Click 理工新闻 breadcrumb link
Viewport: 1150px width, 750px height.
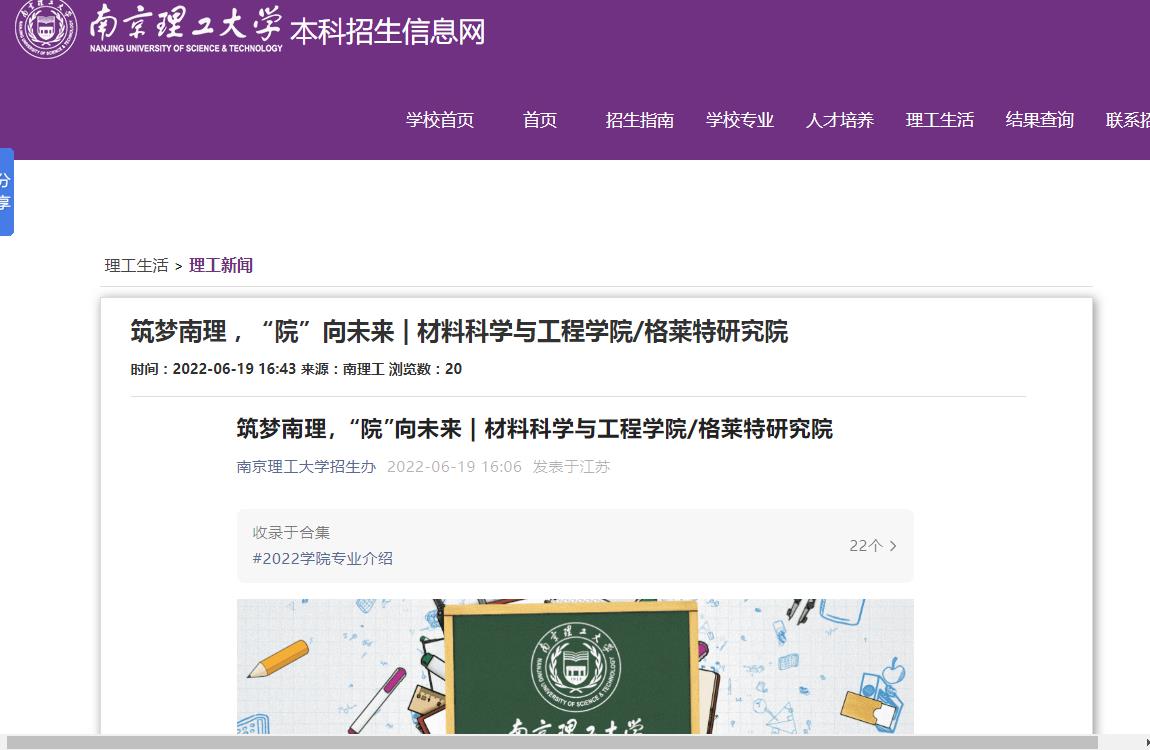click(221, 265)
